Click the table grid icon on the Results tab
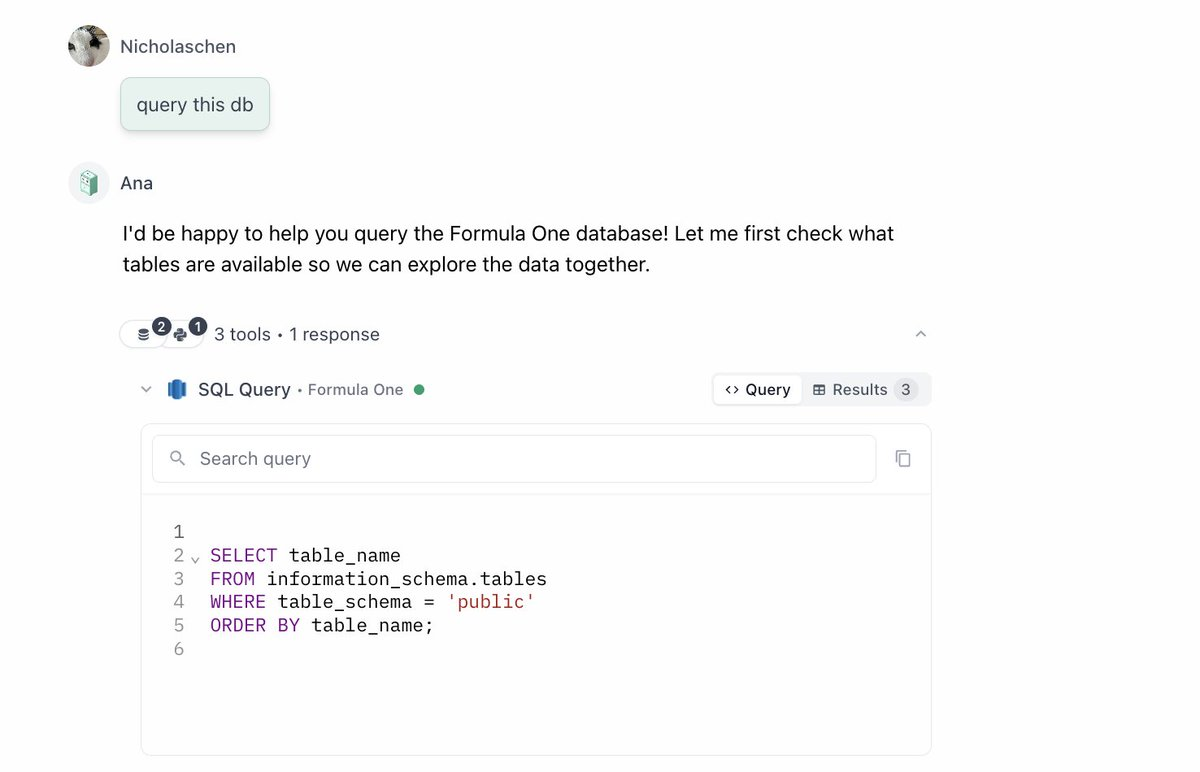Image resolution: width=1200 pixels, height=772 pixels. coord(820,389)
